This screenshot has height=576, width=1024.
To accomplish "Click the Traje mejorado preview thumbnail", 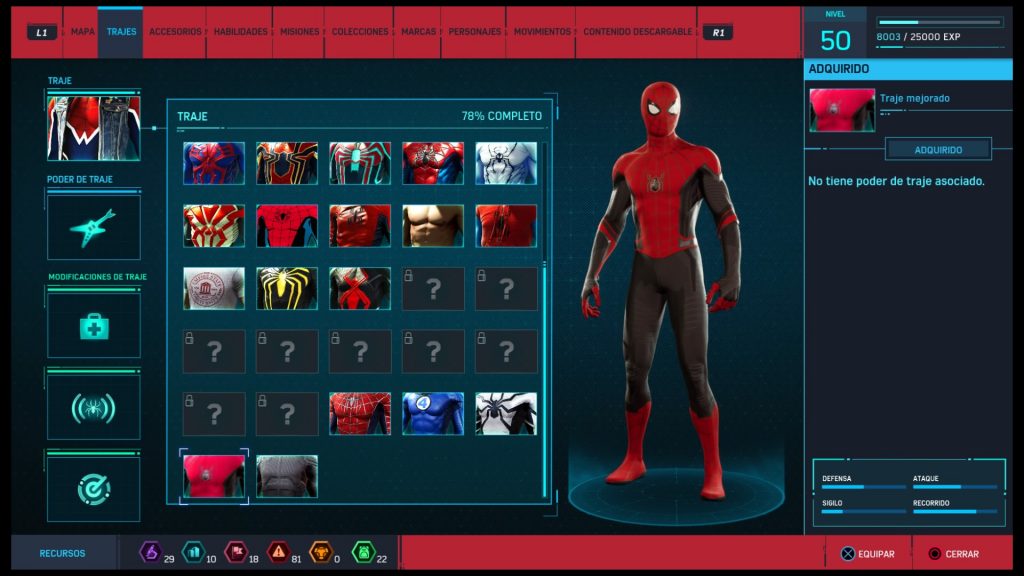I will [x=842, y=110].
